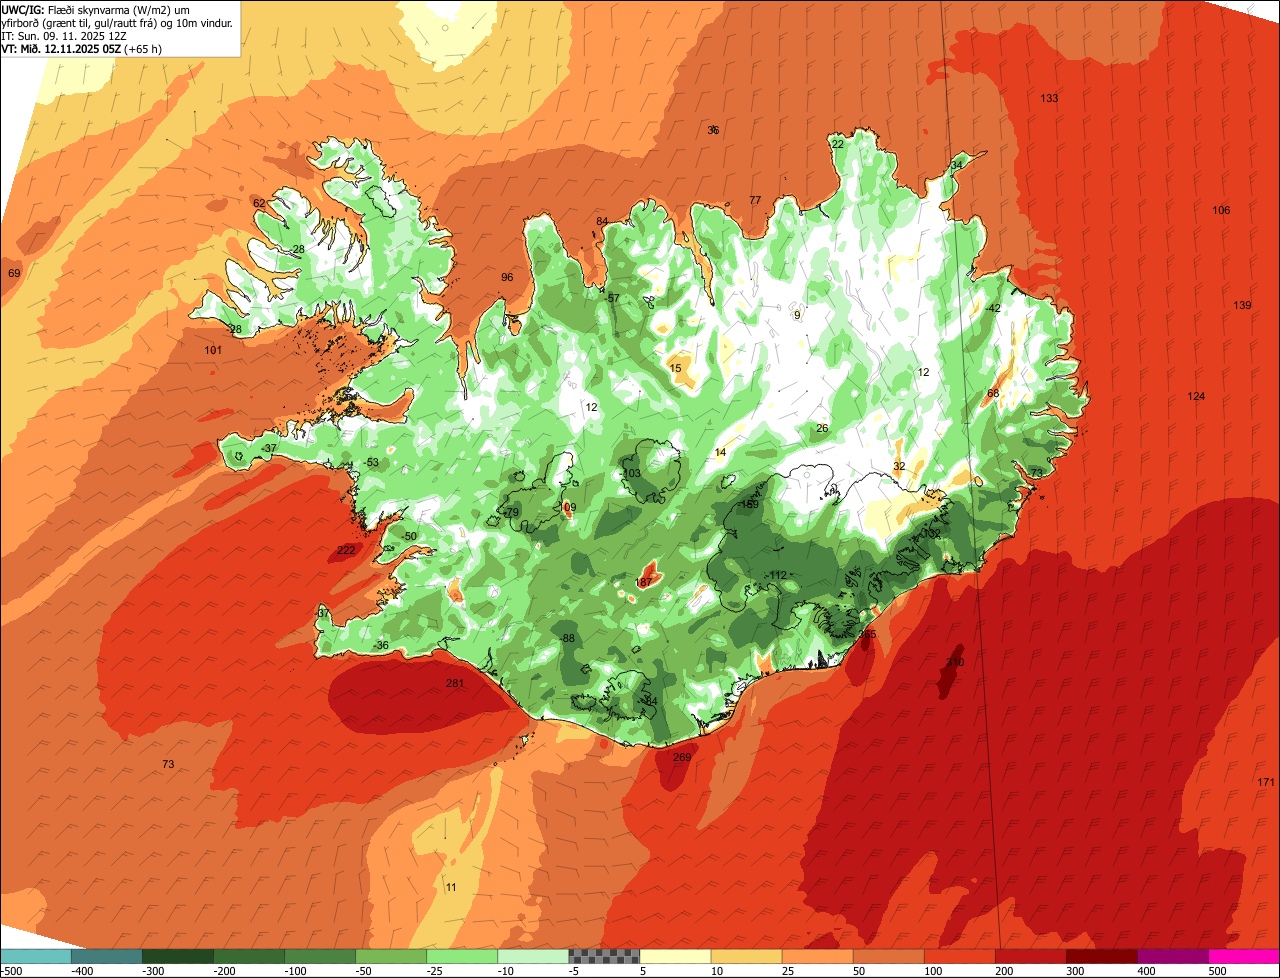Click the orange legend swatch between 25 and 50
The height and width of the screenshot is (978, 1280).
816,956
